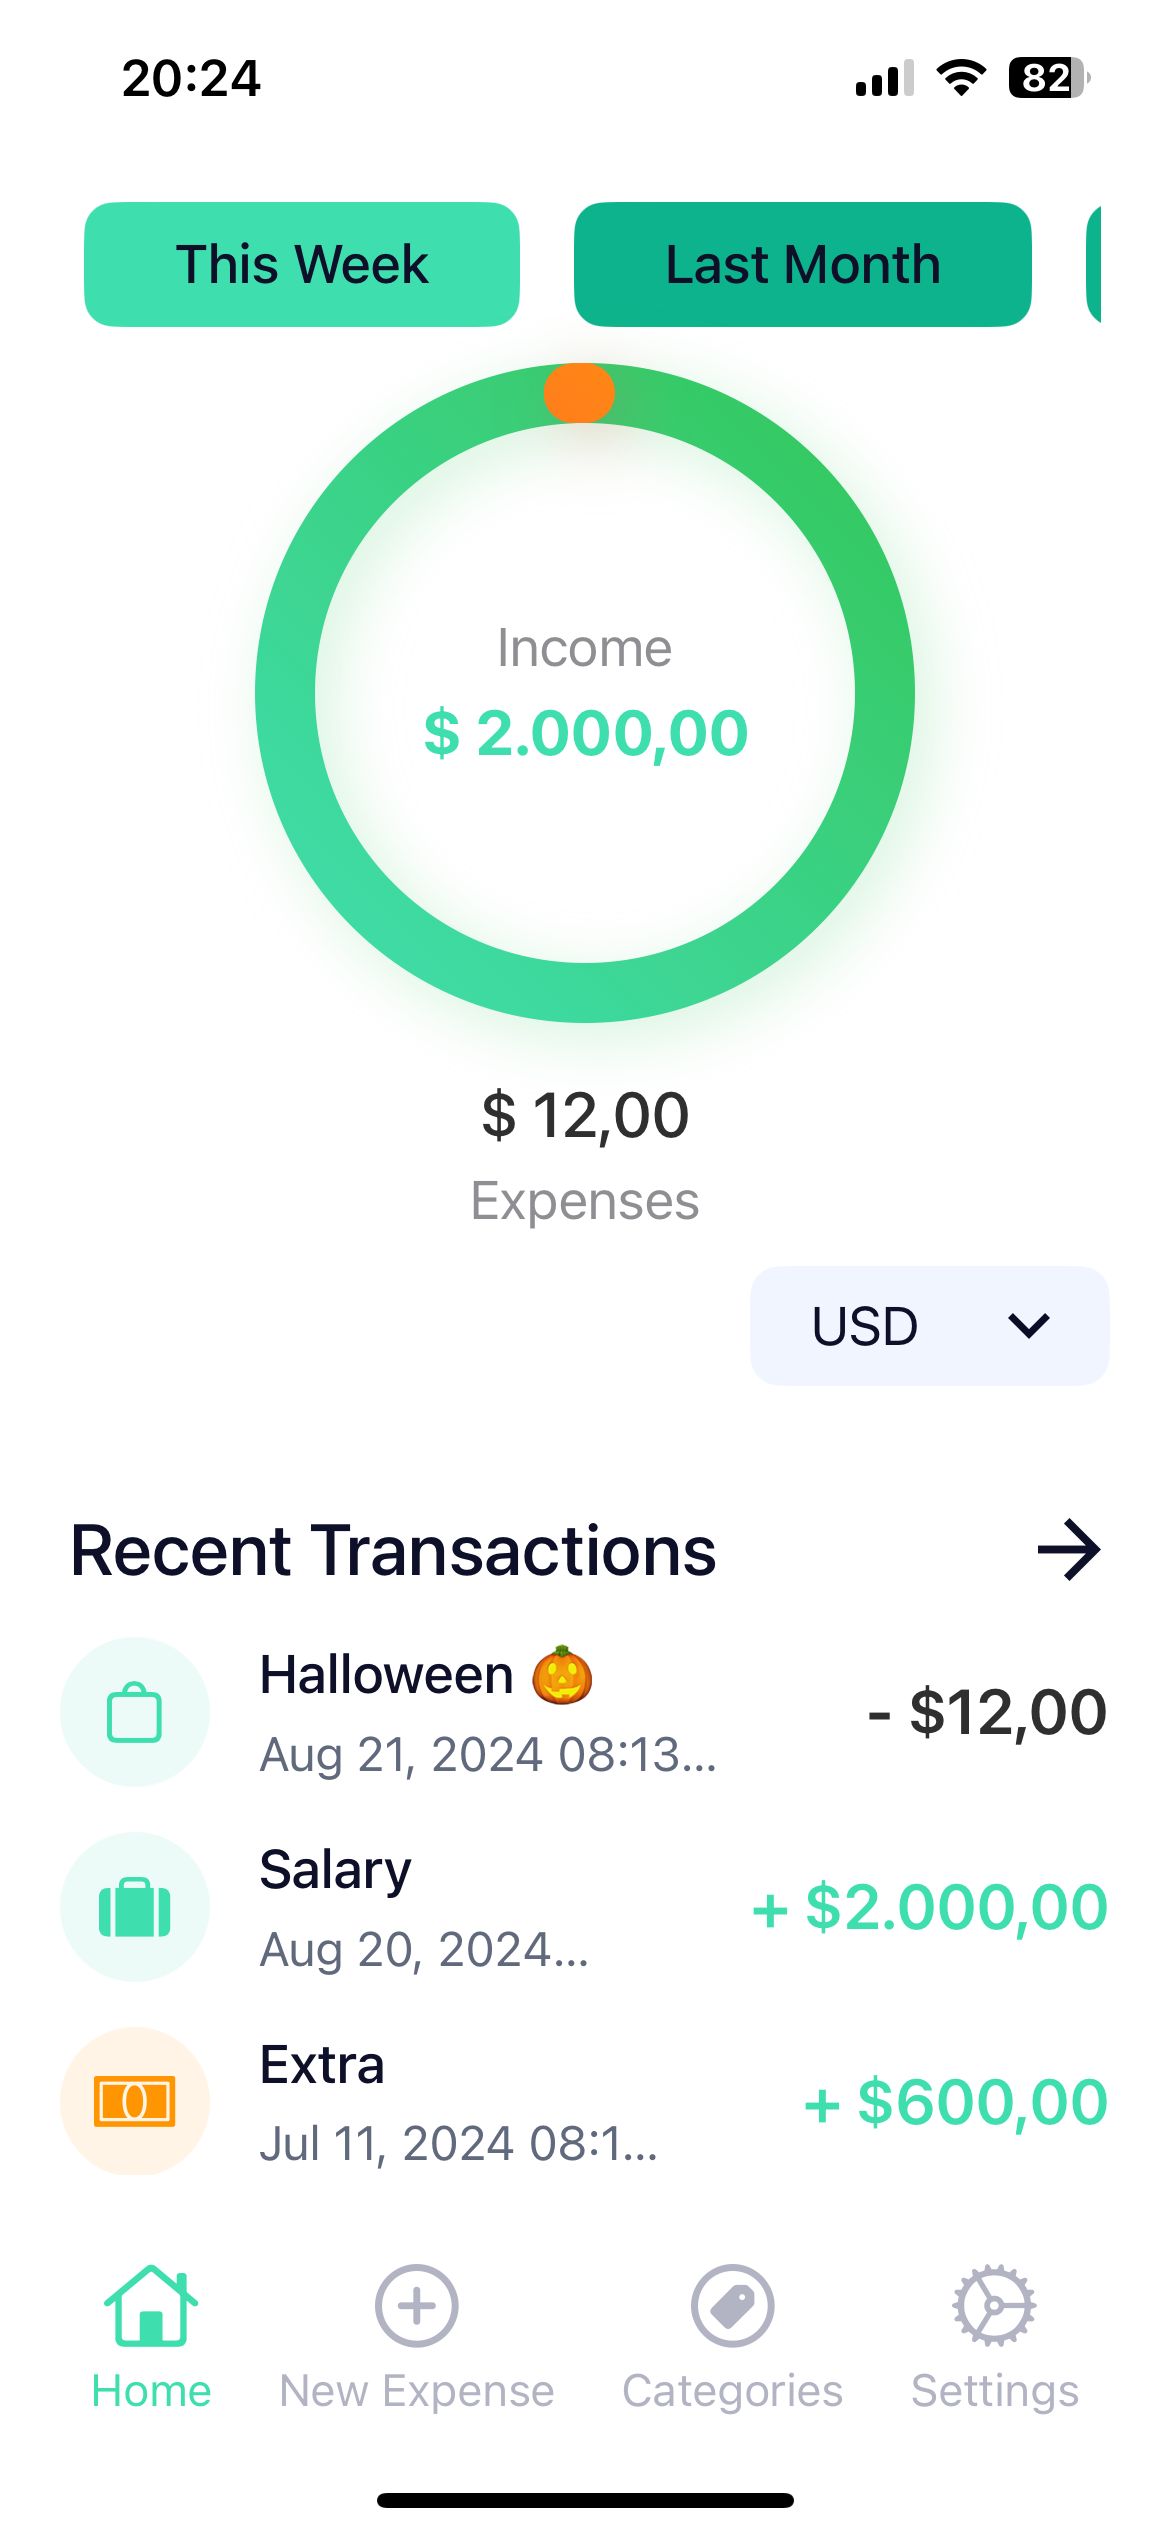1170x2532 pixels.
Task: Tap the Wi-Fi status icon
Action: (961, 78)
